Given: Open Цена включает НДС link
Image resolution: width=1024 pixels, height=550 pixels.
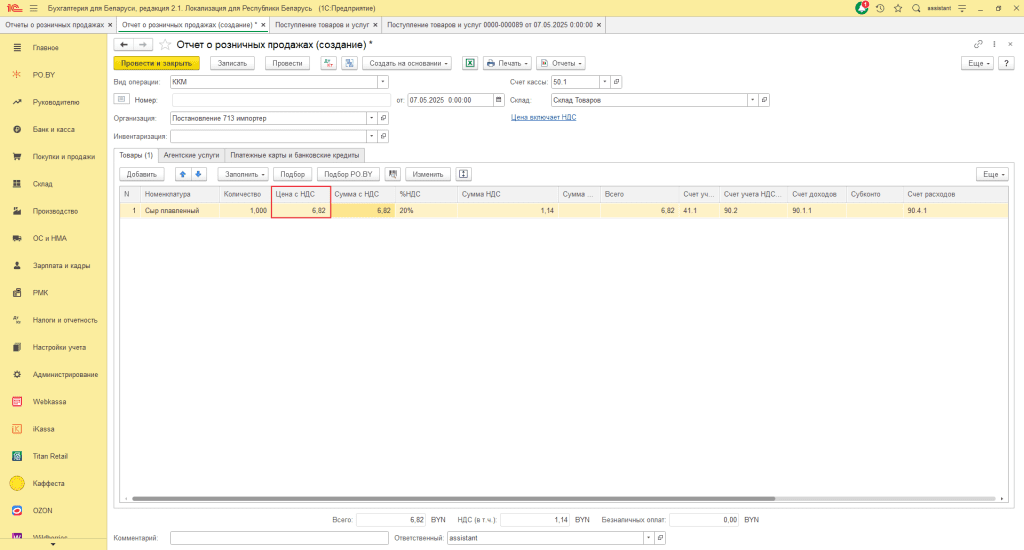Looking at the screenshot, I should tap(543, 118).
